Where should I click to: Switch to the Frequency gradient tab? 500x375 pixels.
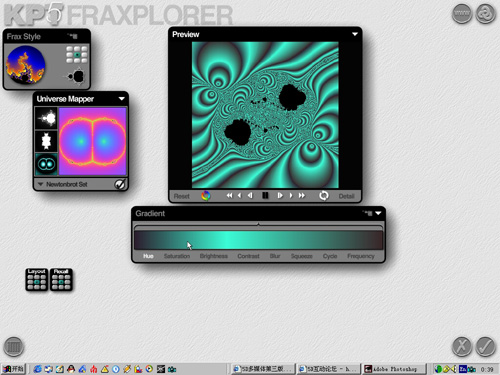click(x=361, y=256)
